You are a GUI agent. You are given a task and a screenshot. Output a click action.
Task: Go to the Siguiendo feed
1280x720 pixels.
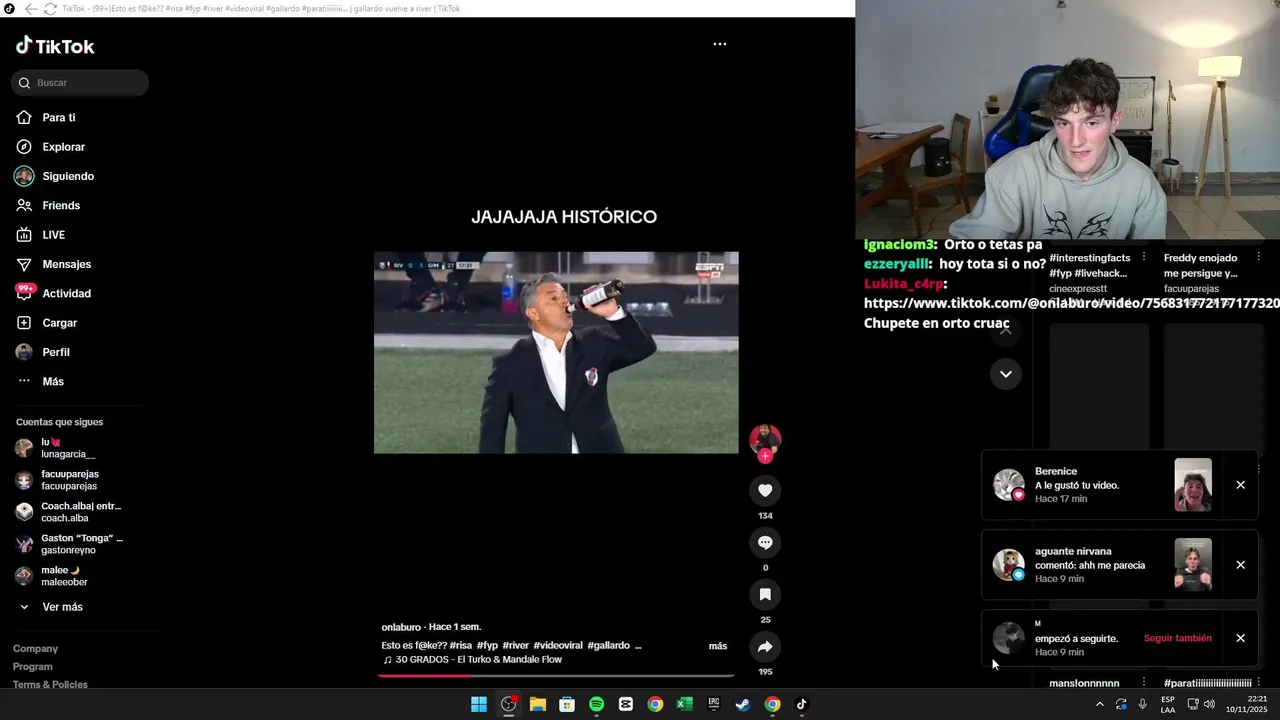click(x=68, y=176)
